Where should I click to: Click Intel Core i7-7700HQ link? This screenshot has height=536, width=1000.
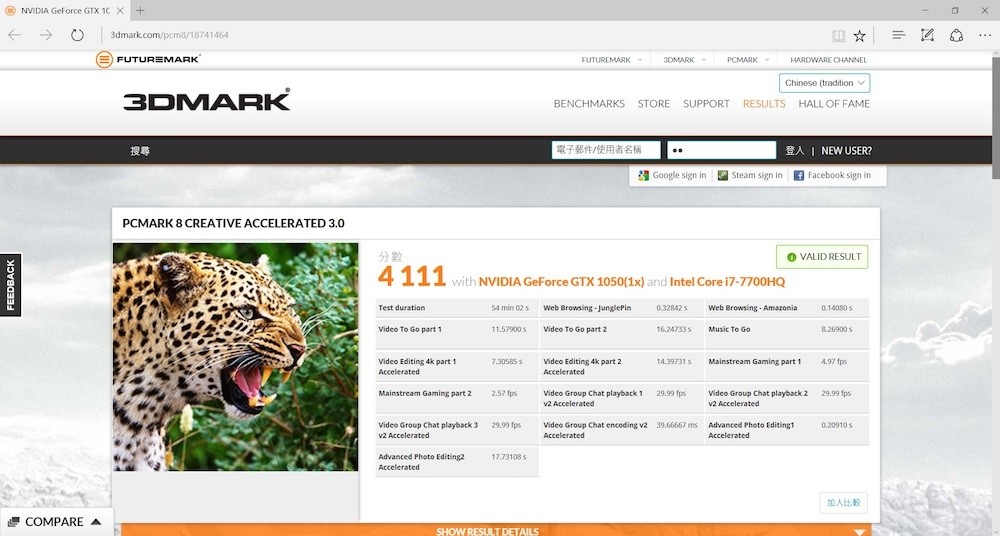point(727,281)
